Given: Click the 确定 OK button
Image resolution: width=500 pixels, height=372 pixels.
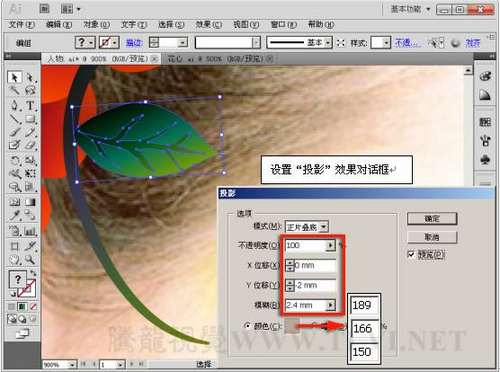Looking at the screenshot, I should point(432,219).
